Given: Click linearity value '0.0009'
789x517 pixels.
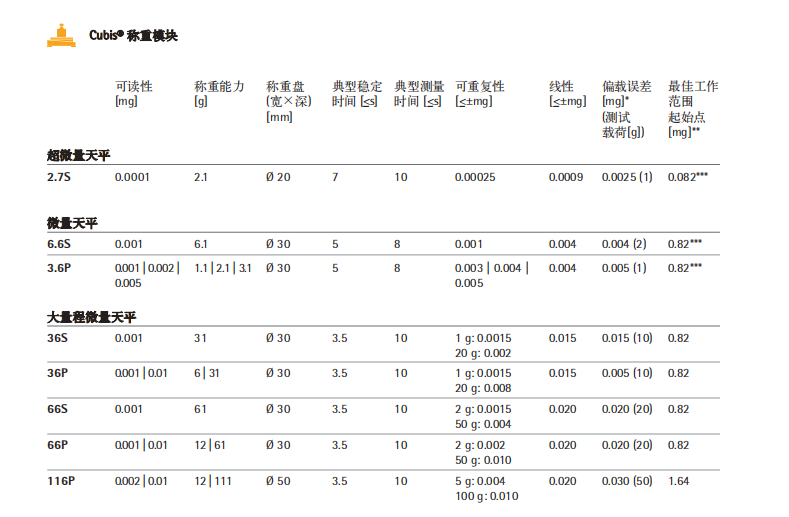Looking at the screenshot, I should 566,177.
